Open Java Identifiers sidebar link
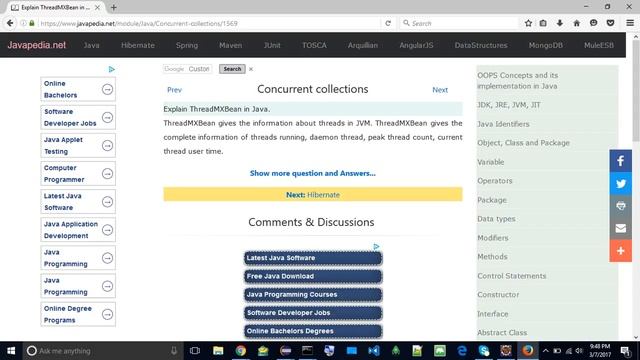Screen dimensions: 640x360 click(503, 124)
